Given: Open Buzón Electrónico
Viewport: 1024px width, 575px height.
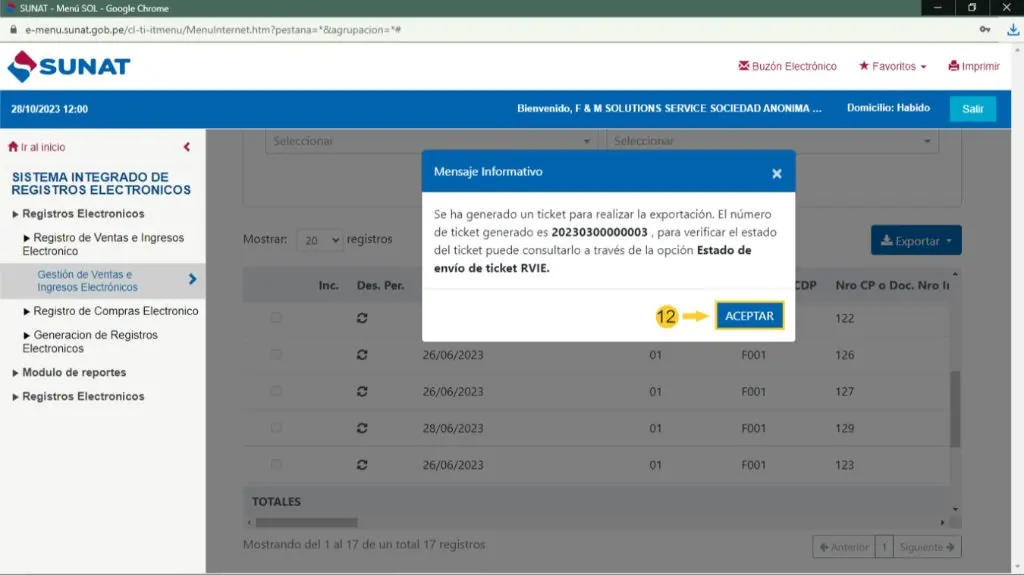Looking at the screenshot, I should pos(787,67).
